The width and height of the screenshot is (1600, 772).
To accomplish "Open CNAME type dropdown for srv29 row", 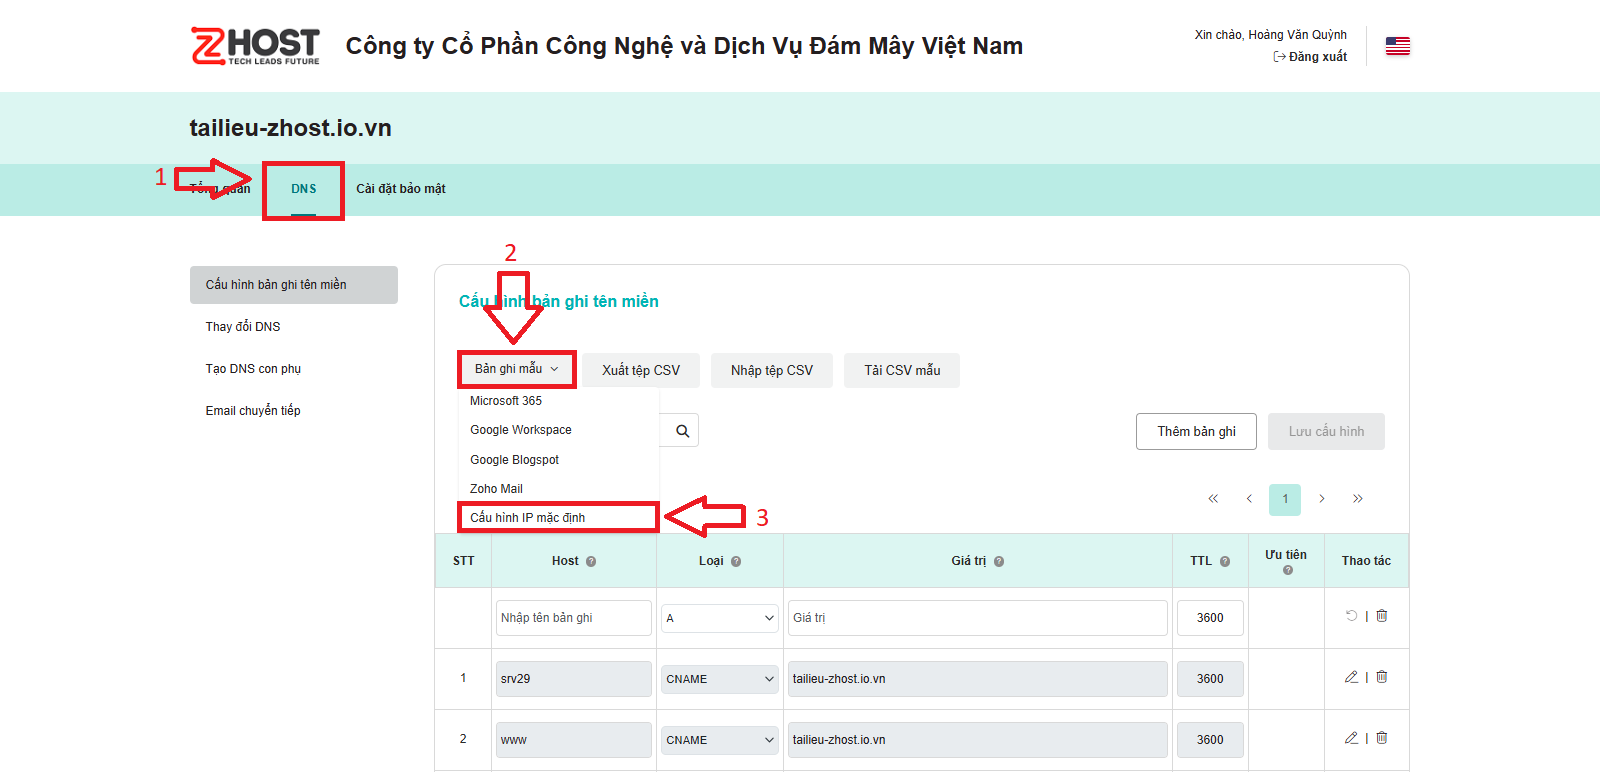I will point(719,679).
